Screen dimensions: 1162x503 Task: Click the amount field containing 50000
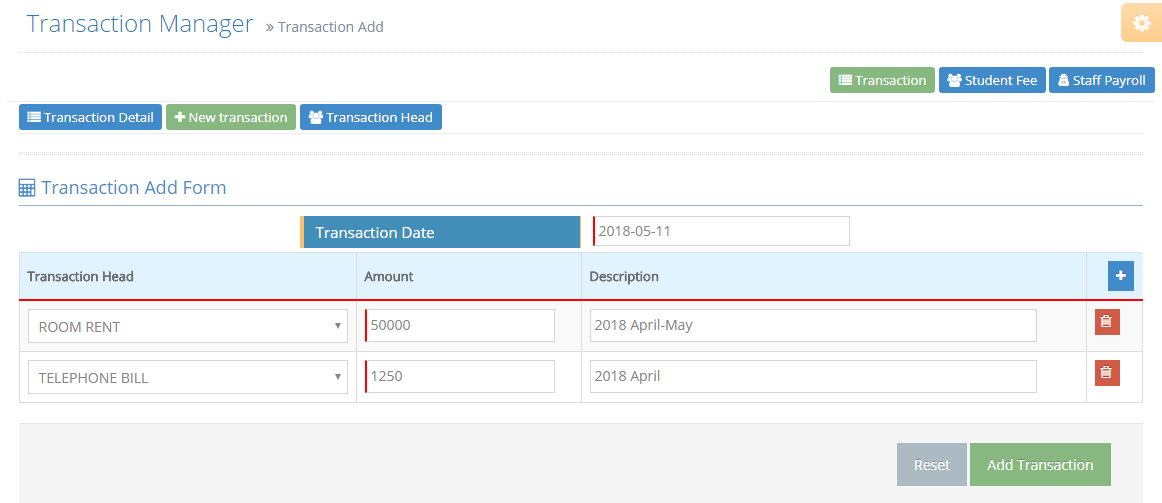pyautogui.click(x=460, y=326)
